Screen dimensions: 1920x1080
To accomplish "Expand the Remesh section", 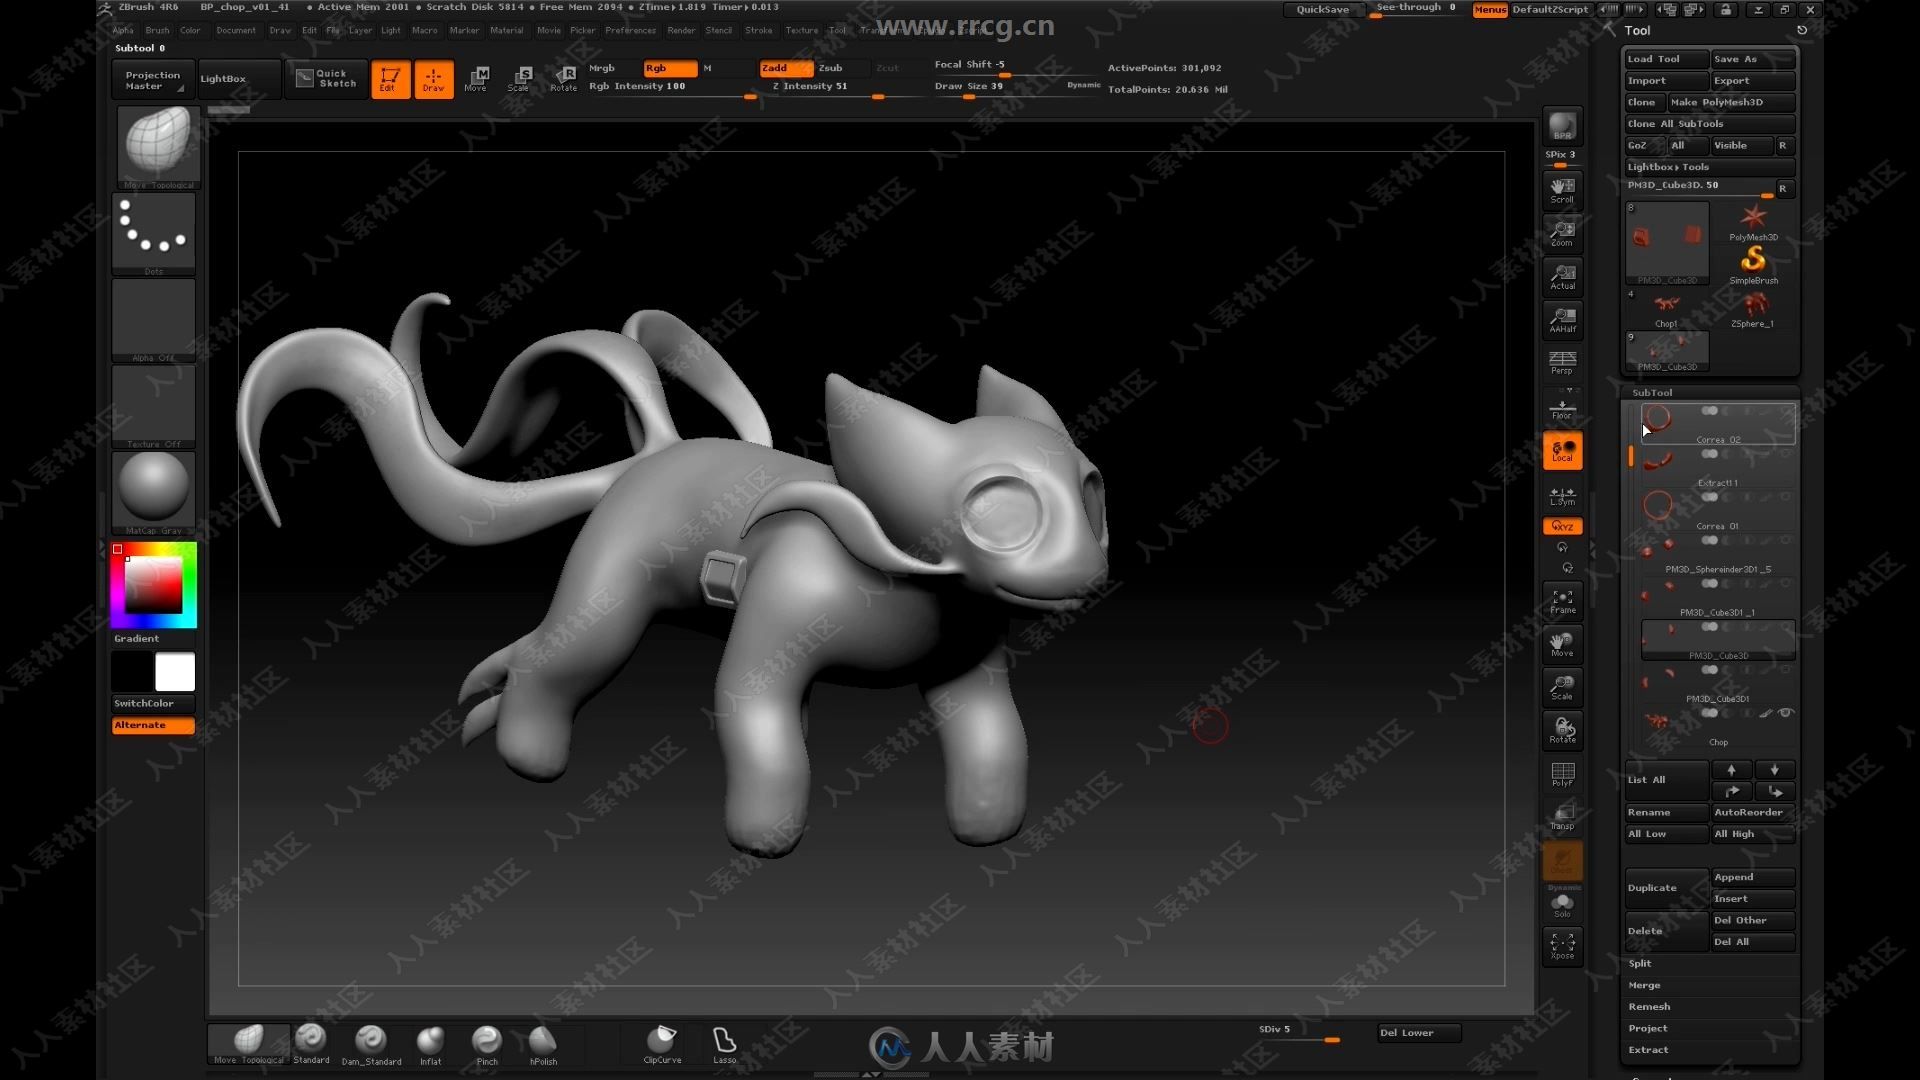I will 1649,1007.
